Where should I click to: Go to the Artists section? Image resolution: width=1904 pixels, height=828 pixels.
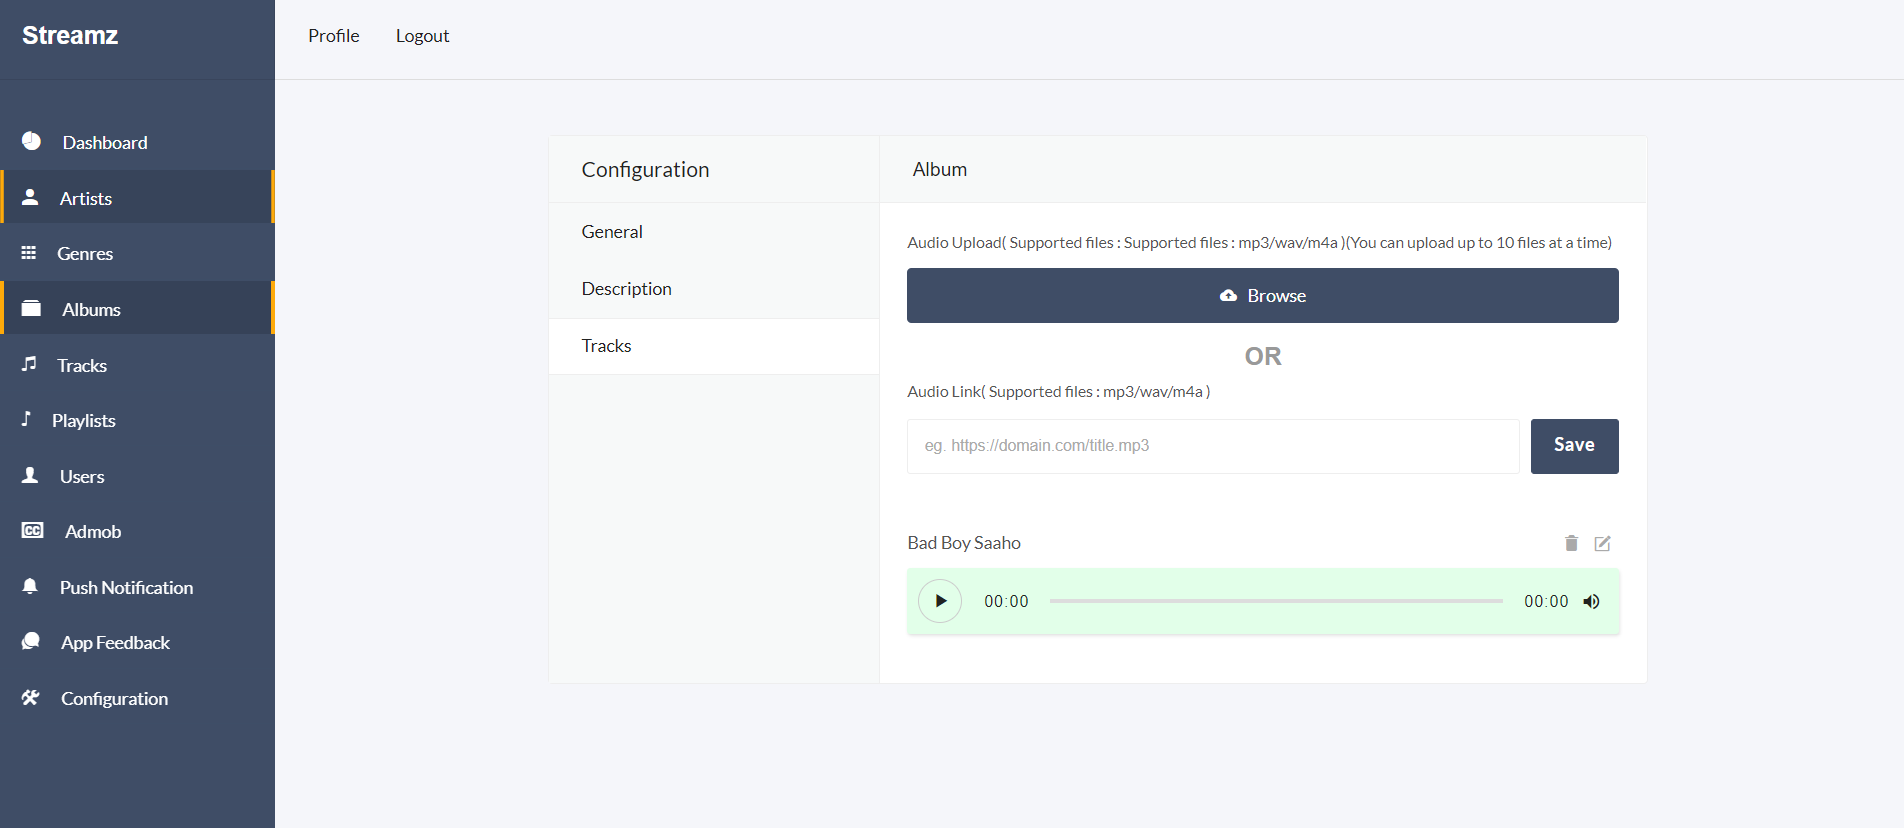86,199
